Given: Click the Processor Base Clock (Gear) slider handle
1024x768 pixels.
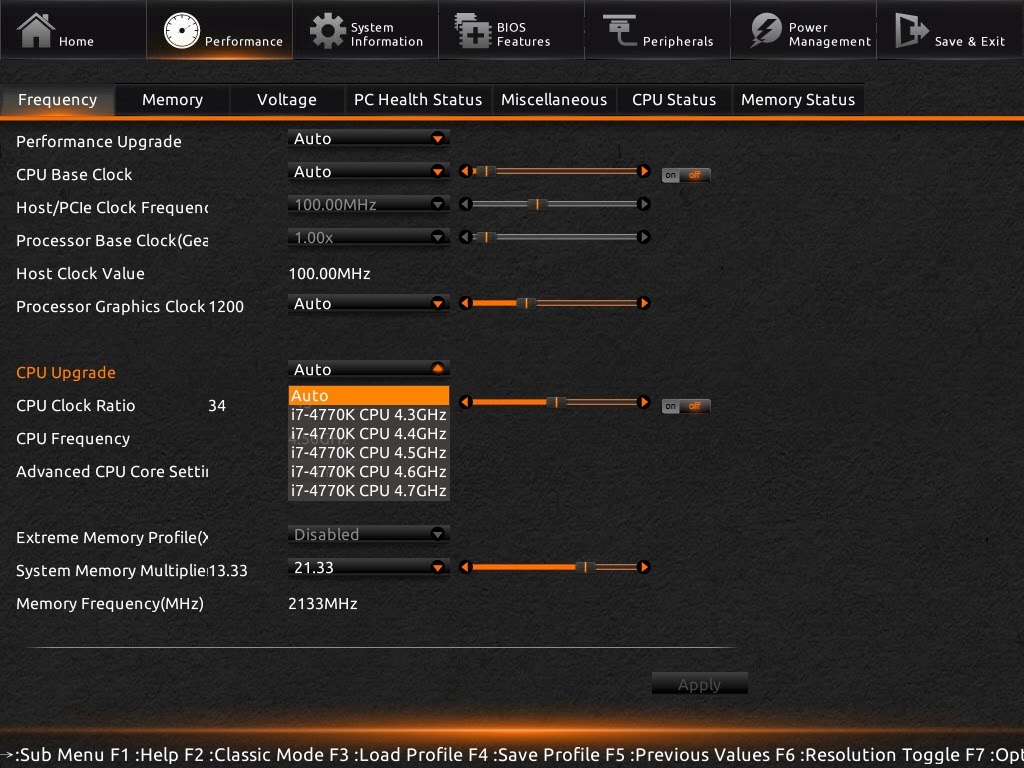Looking at the screenshot, I should click(486, 236).
